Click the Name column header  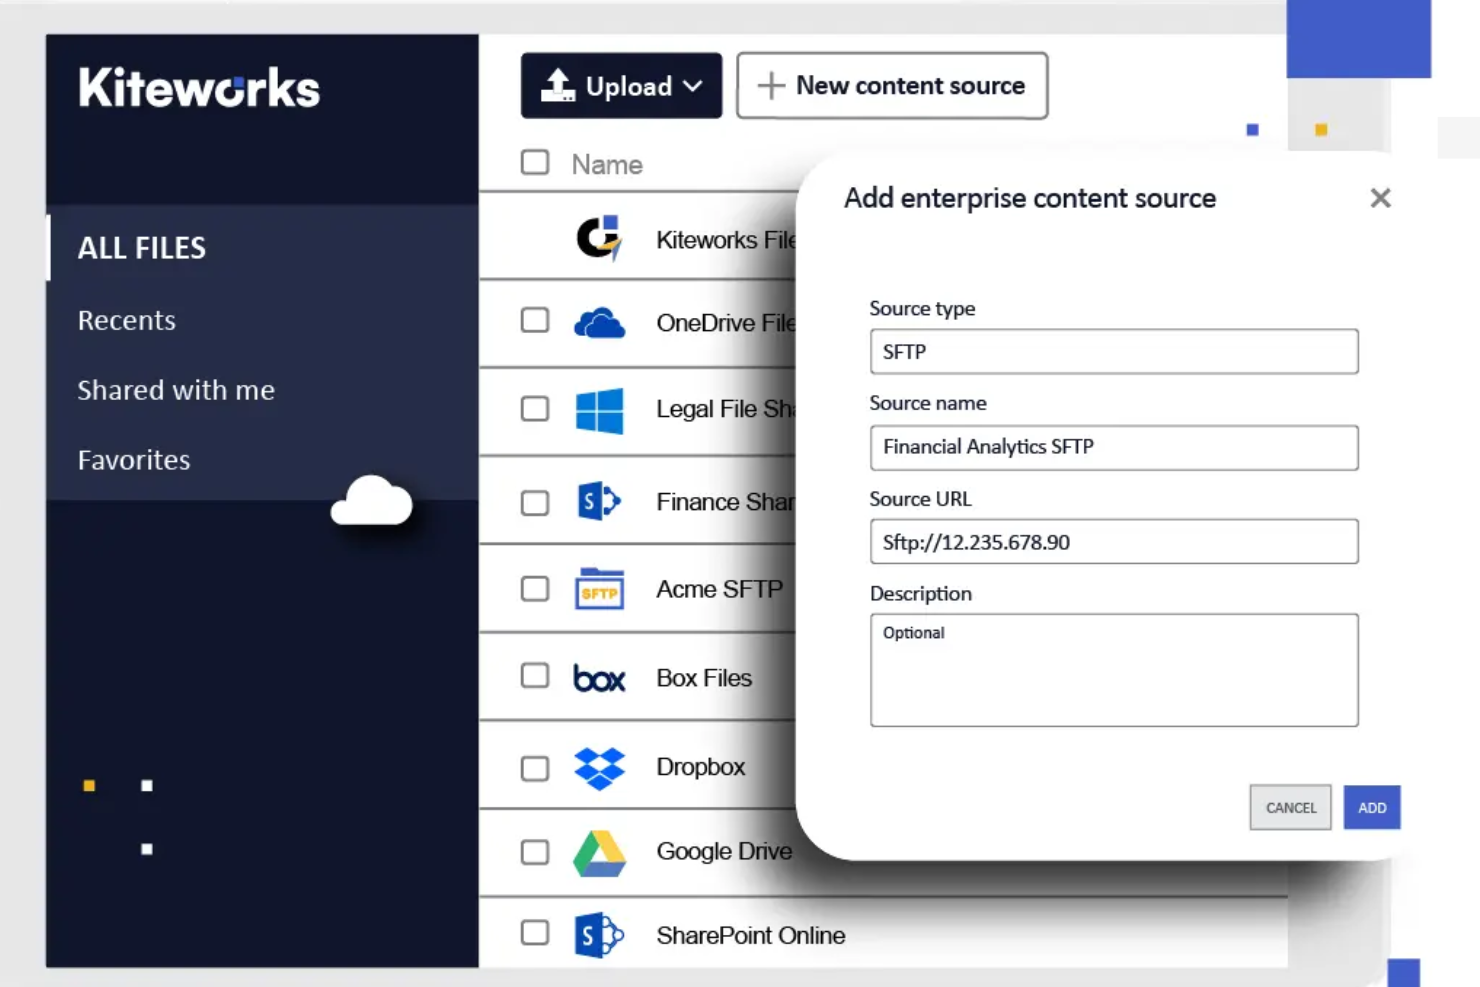tap(607, 164)
